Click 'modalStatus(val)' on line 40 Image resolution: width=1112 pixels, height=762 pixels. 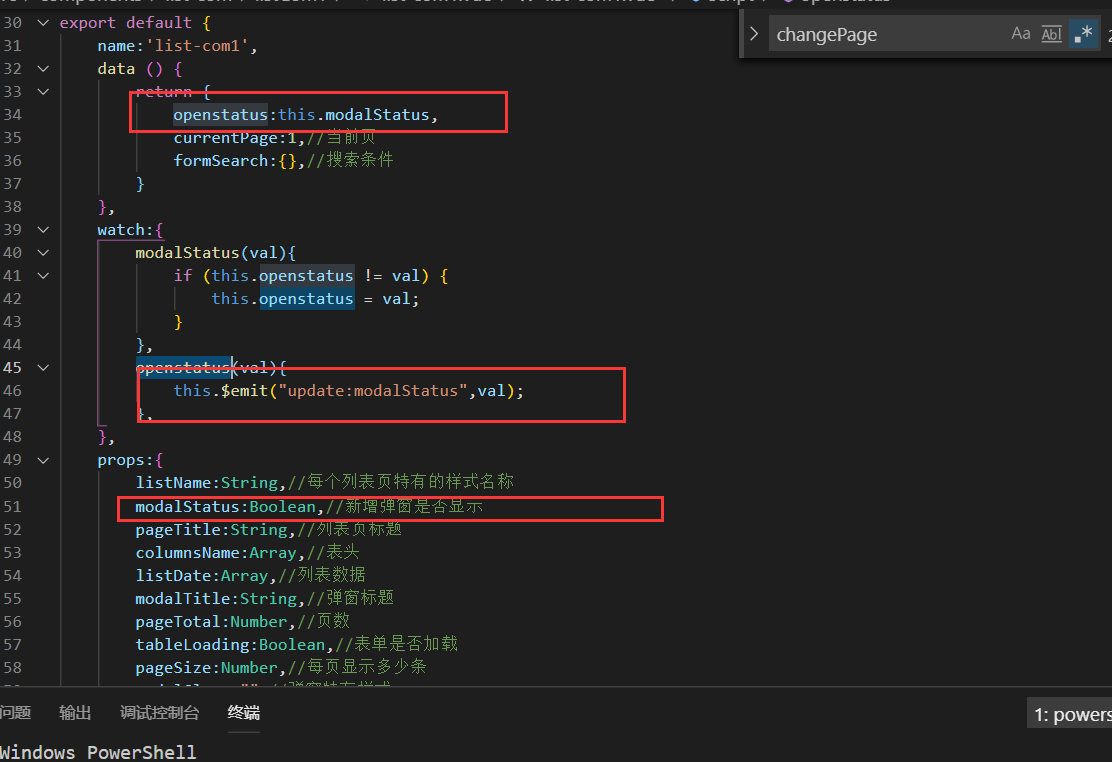pos(211,253)
